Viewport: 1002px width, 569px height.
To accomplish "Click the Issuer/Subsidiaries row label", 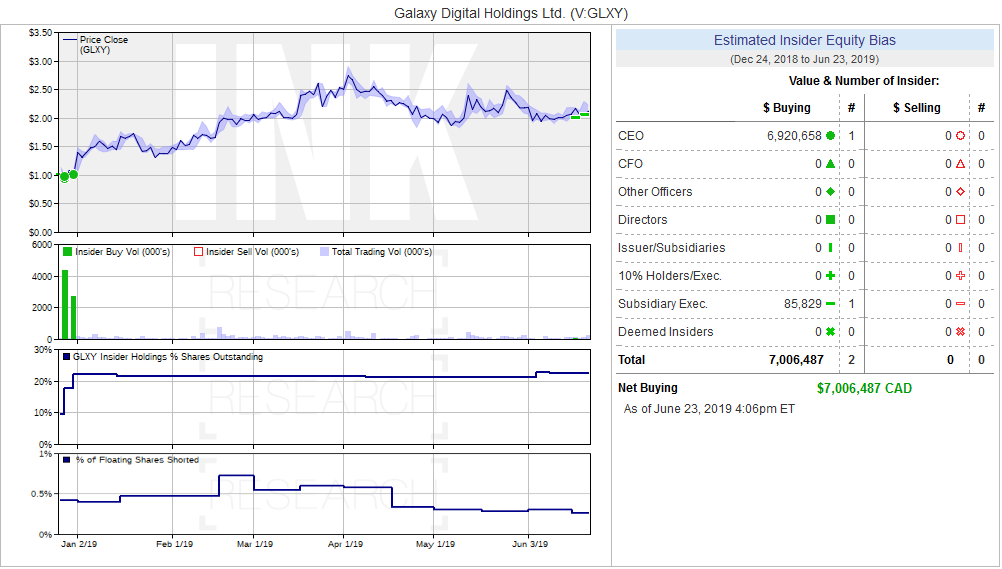I will pyautogui.click(x=672, y=247).
